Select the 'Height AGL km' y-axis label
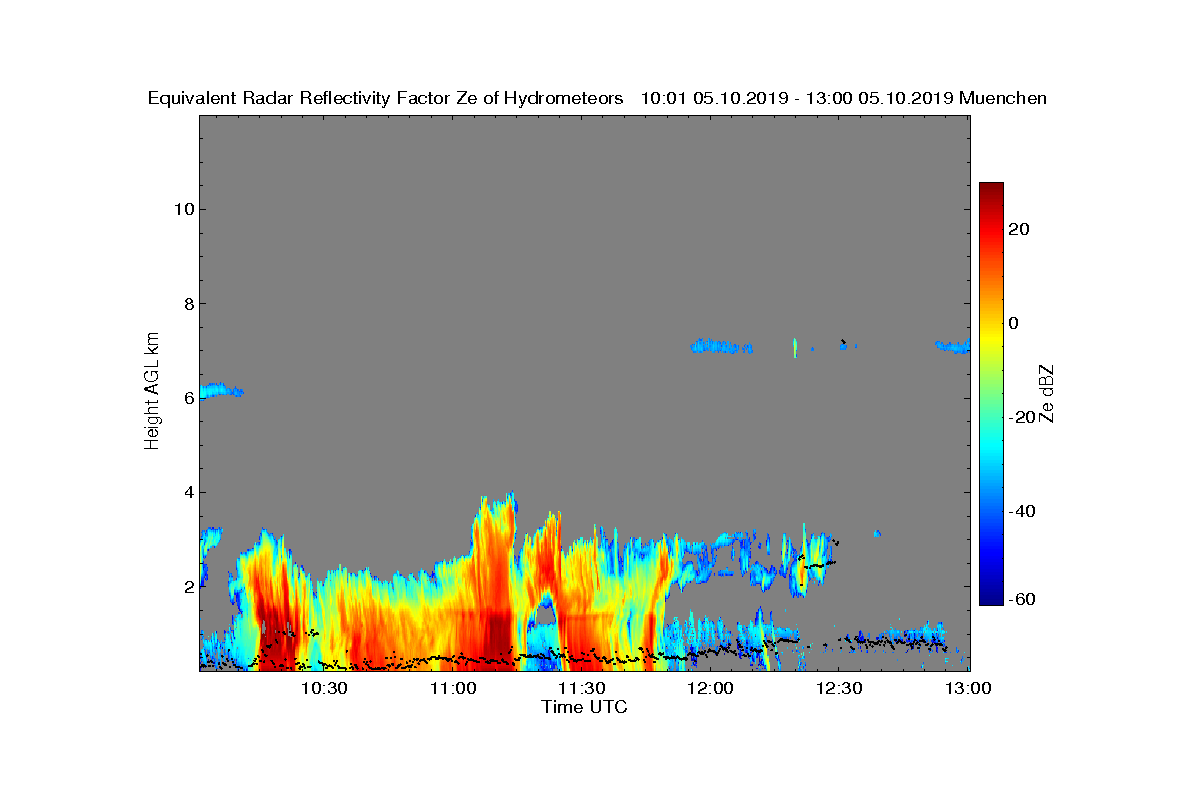 (x=152, y=392)
